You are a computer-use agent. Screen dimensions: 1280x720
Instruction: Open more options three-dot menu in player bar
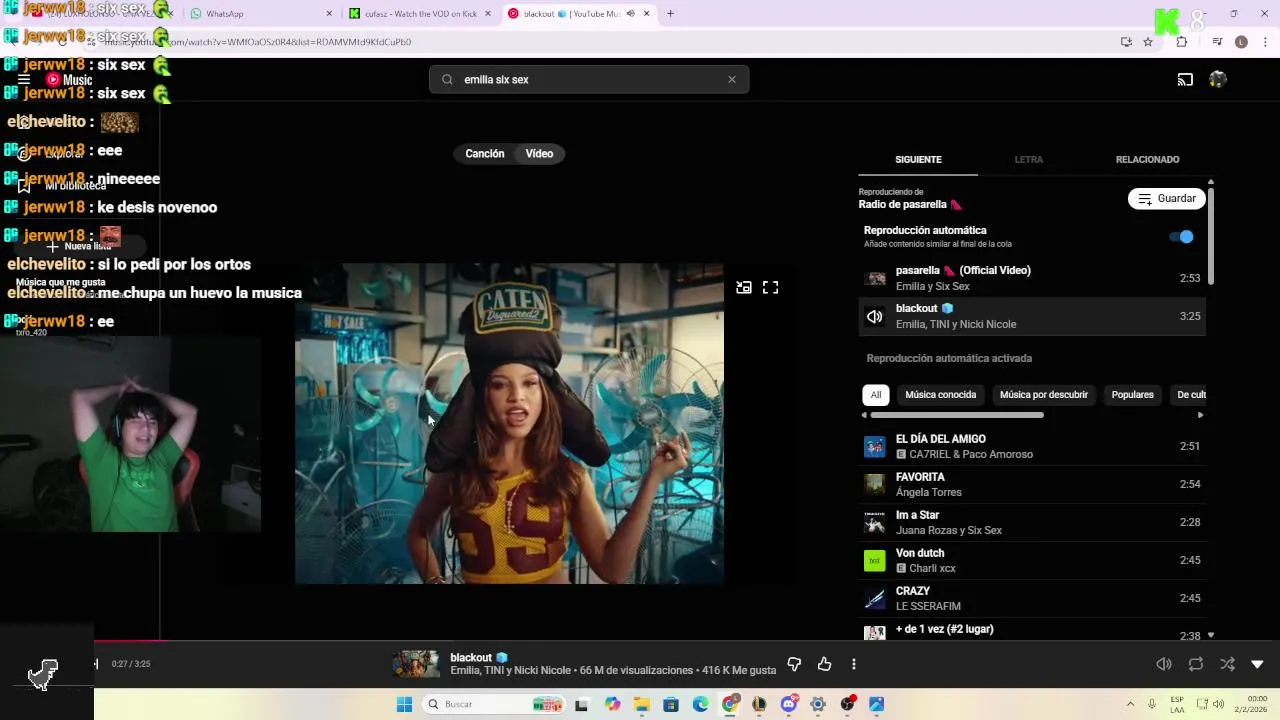tap(853, 664)
